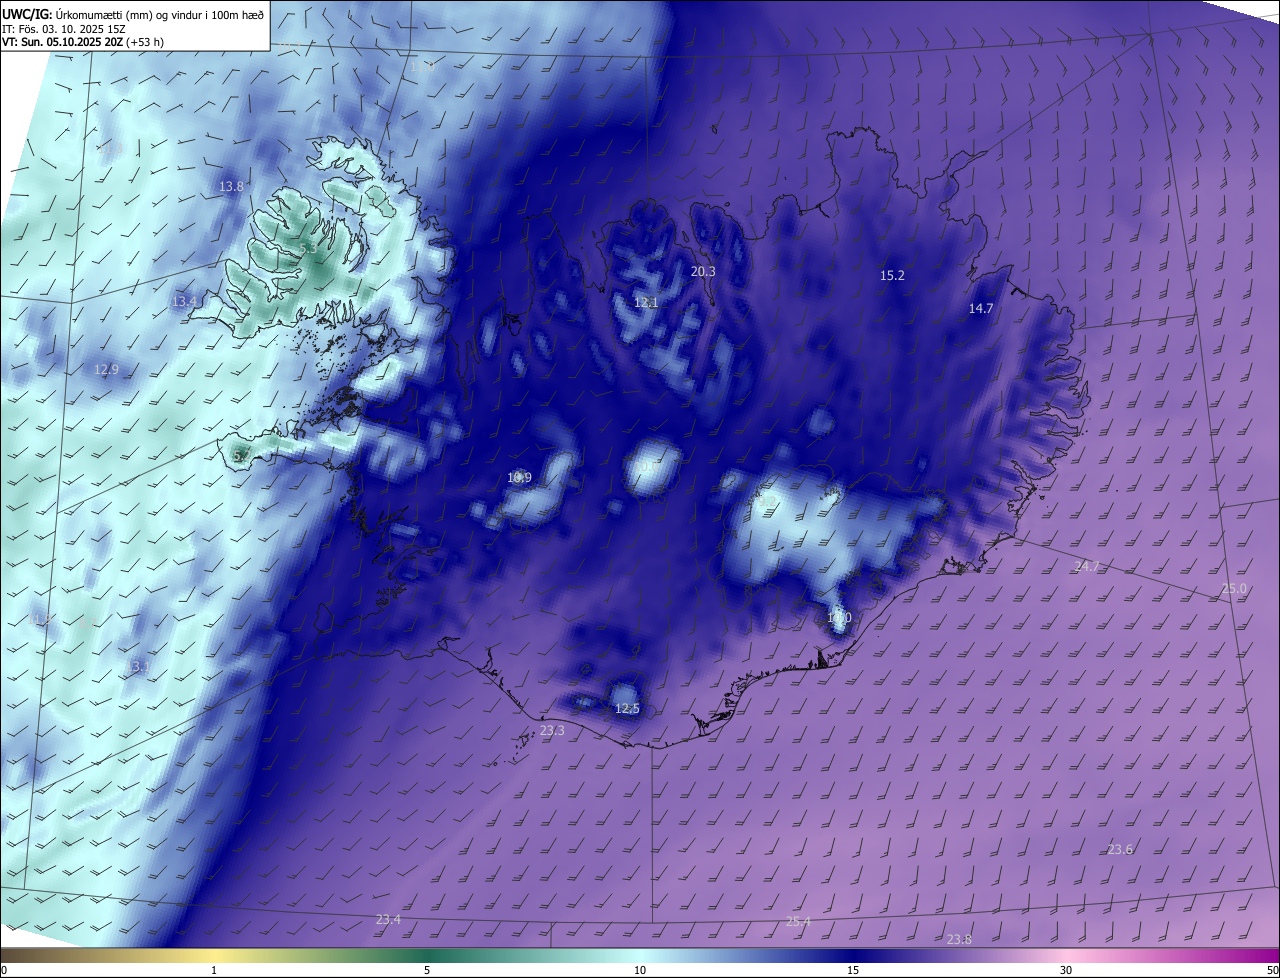Click the 15.2 value label
This screenshot has width=1280, height=978.
tap(892, 275)
